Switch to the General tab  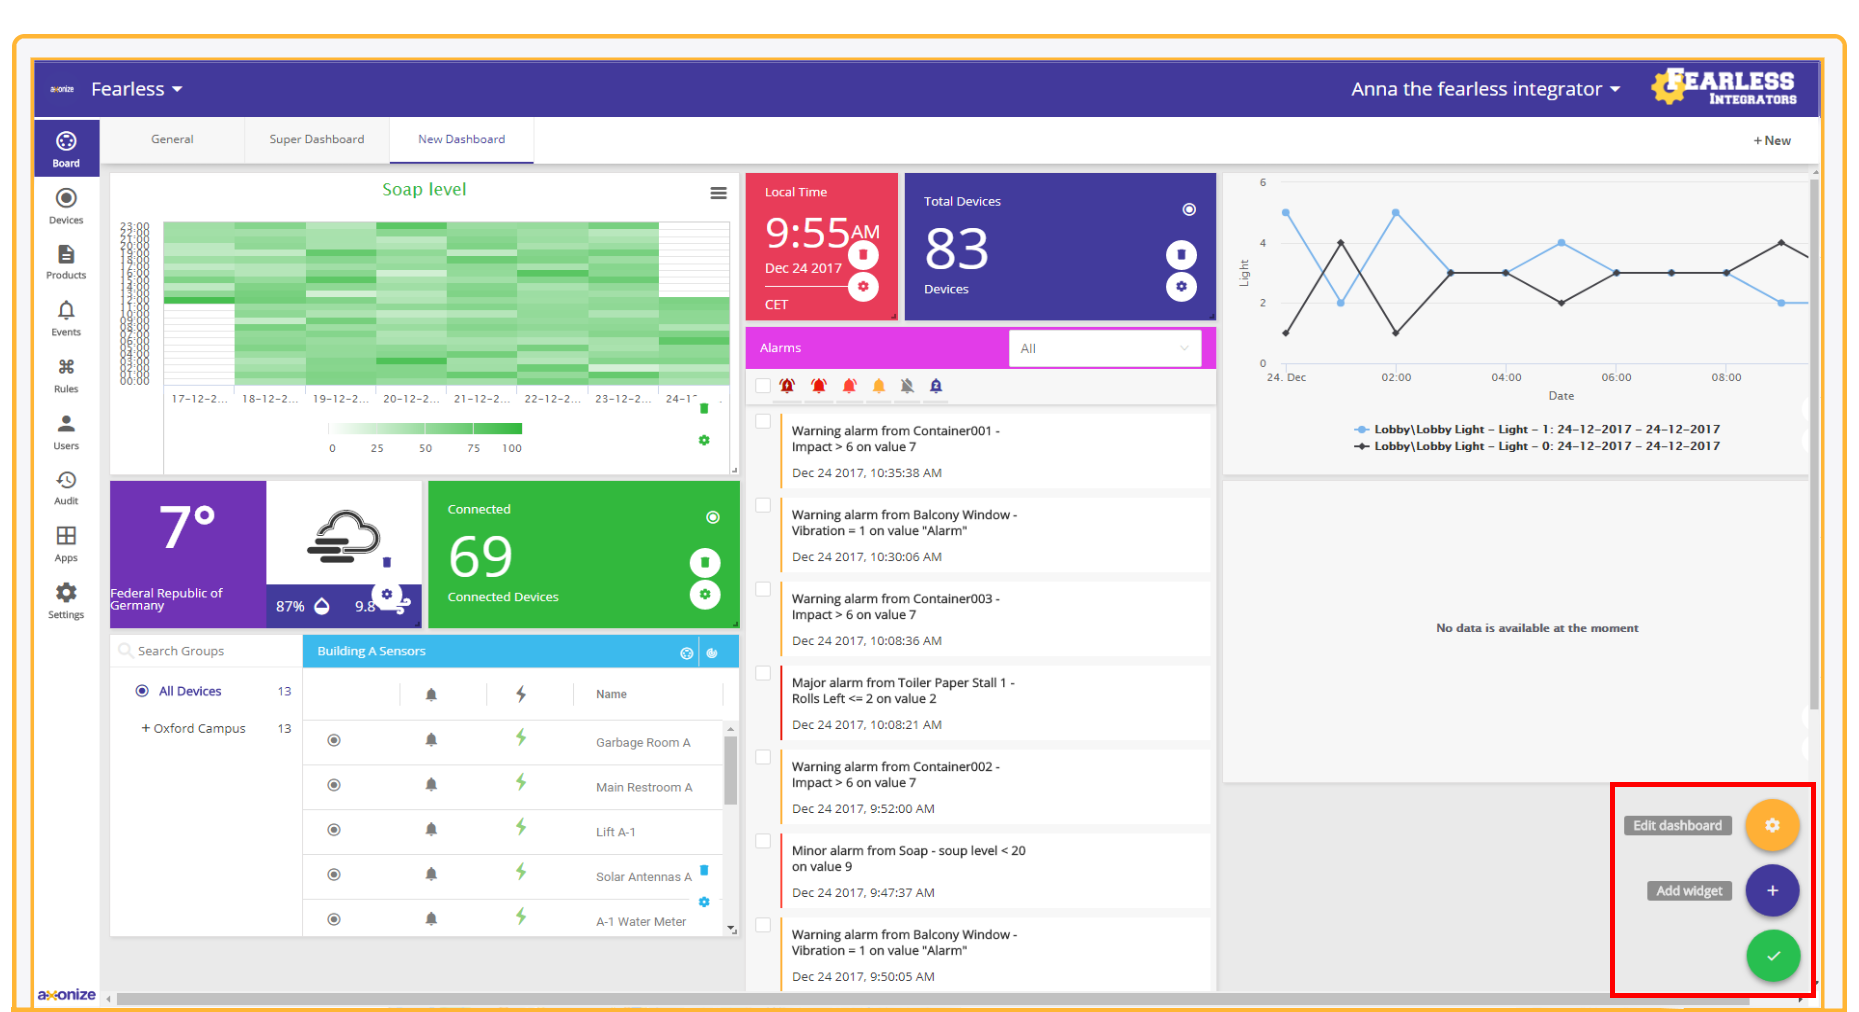pyautogui.click(x=172, y=140)
